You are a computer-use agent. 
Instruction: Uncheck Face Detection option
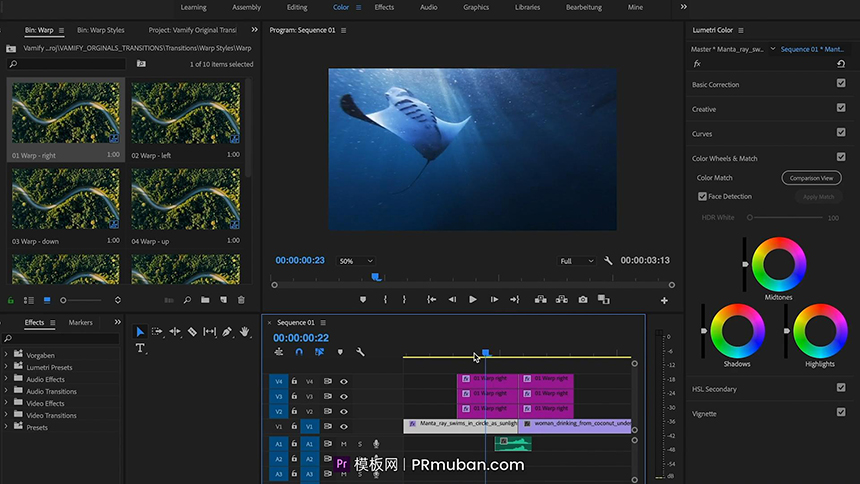[x=702, y=197]
